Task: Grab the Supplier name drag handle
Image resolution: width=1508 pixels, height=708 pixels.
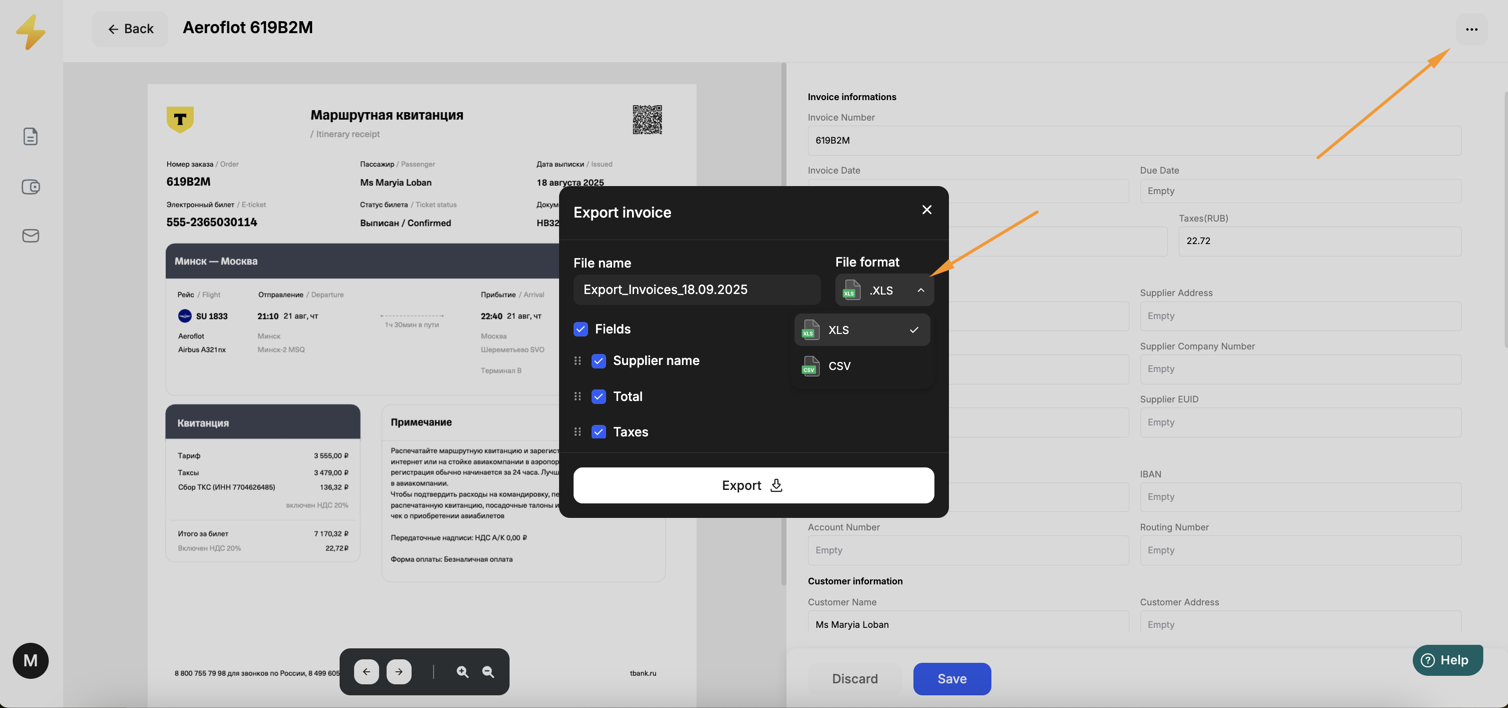Action: coord(577,361)
